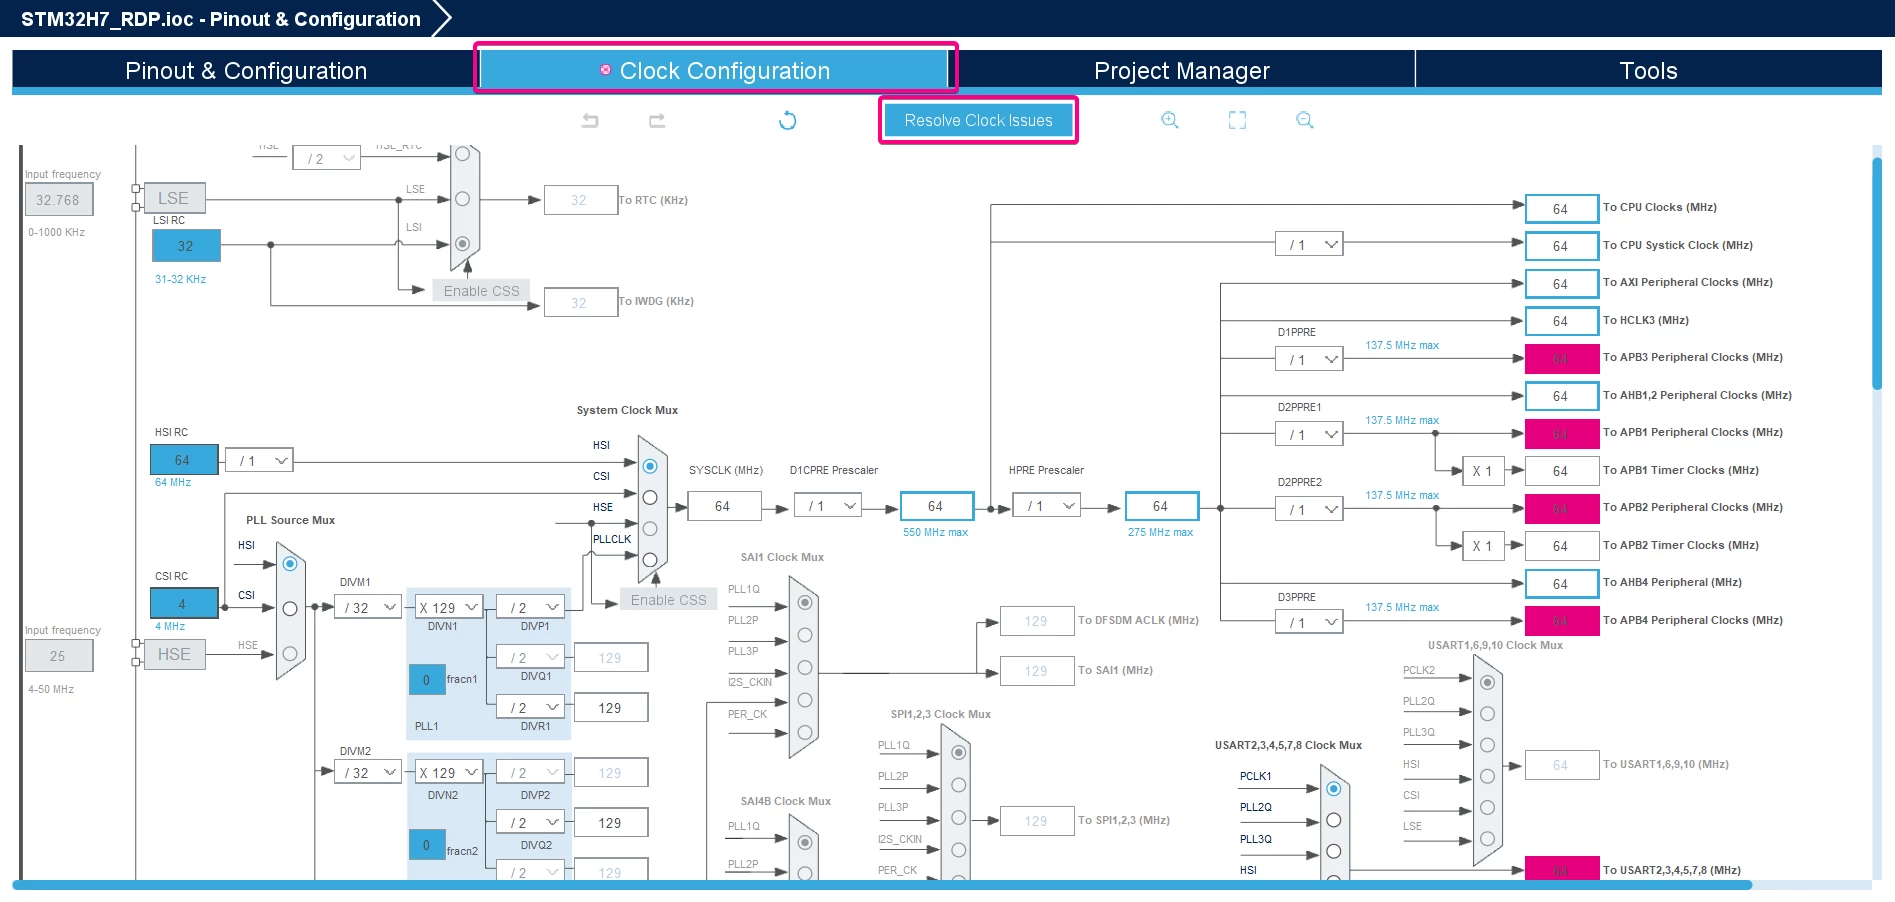Click the To CPU Clocks value field
The height and width of the screenshot is (902, 1895).
click(1561, 208)
